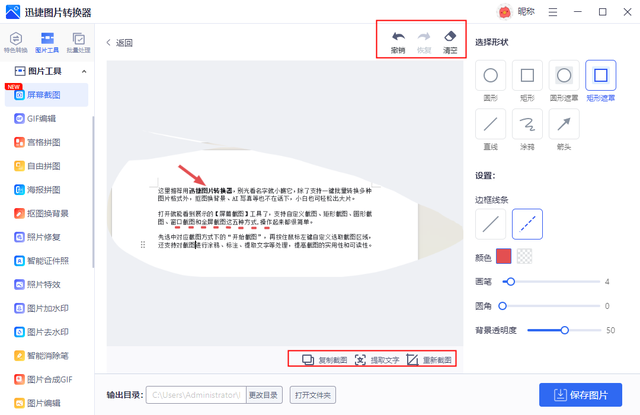Switch to the 批量处理 tab
The image size is (640, 415).
click(78, 42)
